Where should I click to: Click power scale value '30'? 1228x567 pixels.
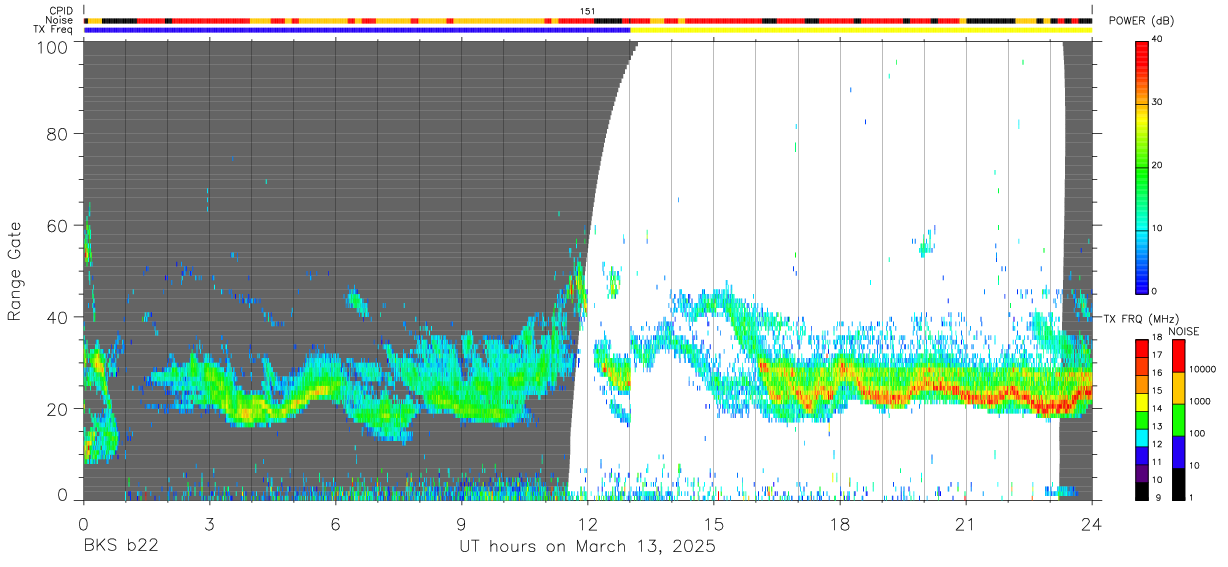(1158, 103)
